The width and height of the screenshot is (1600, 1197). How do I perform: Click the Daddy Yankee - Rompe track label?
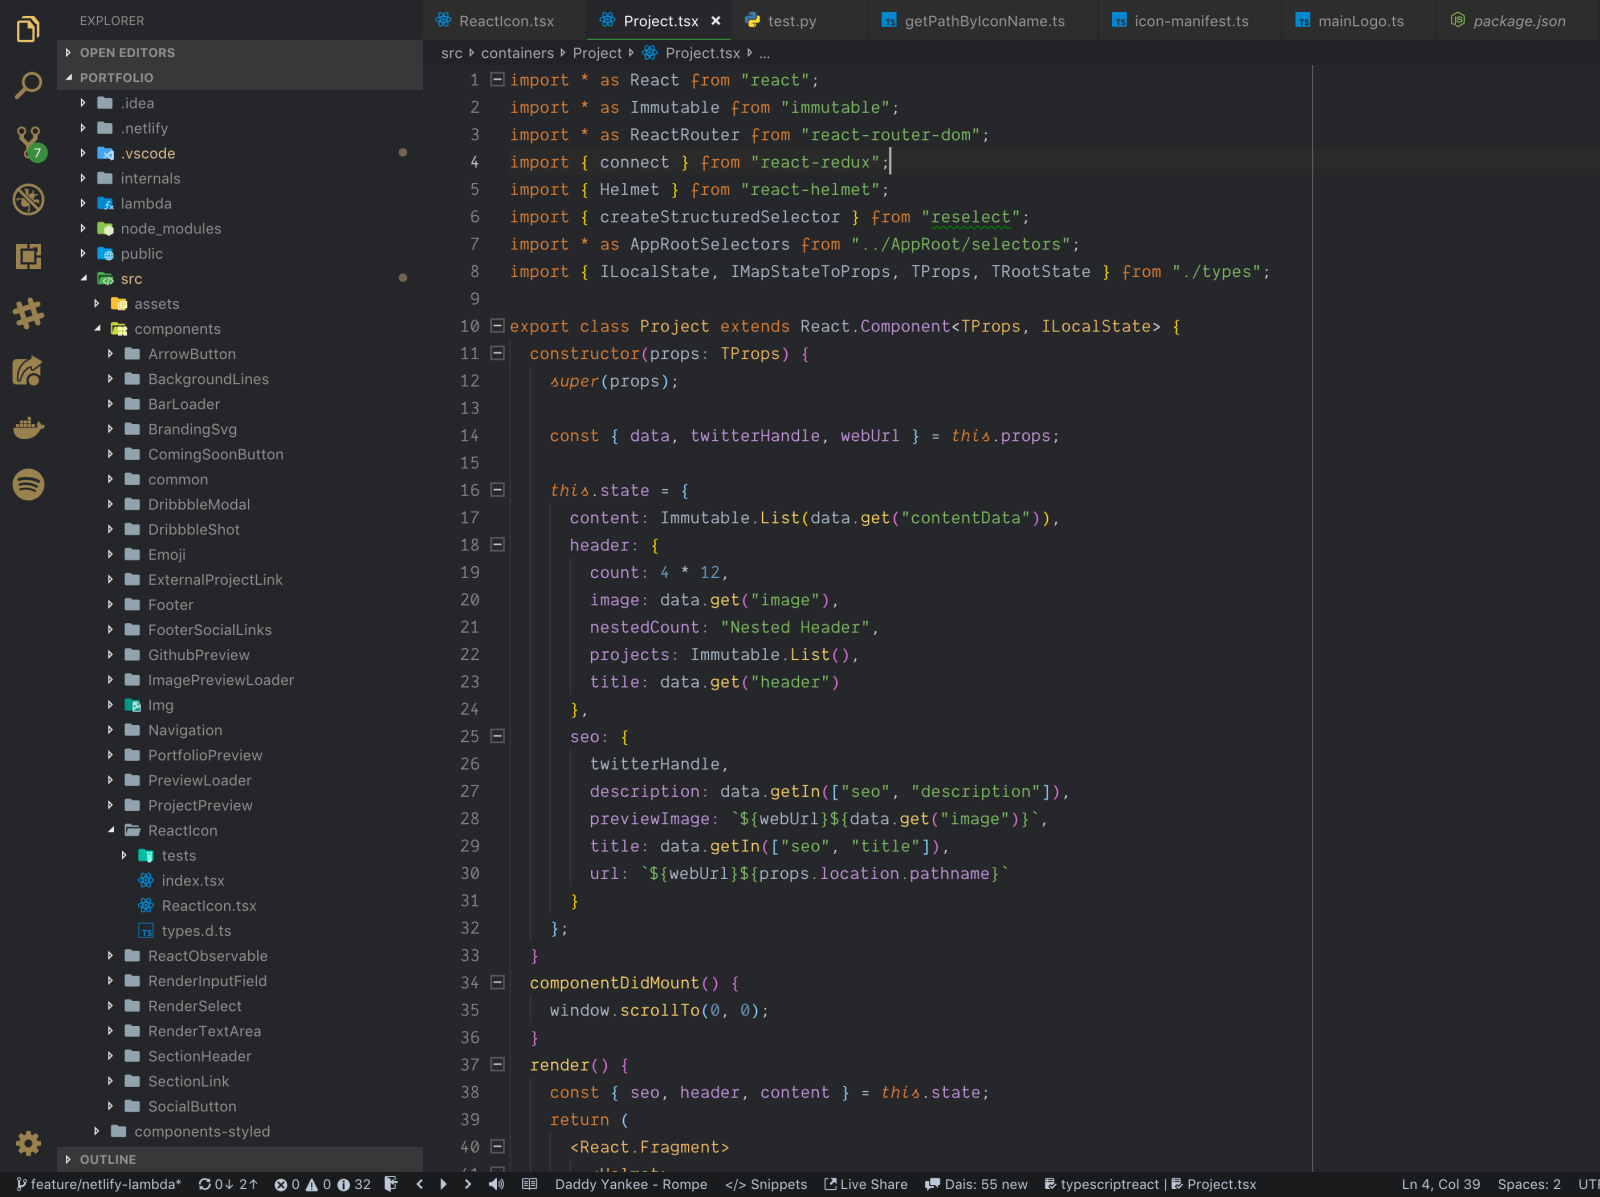click(x=631, y=1184)
